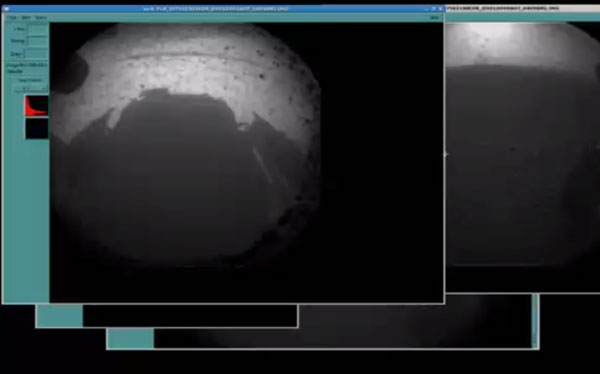Viewport: 600px width, 374px height.
Task: Click the image min/max info text
Action: click(26, 68)
